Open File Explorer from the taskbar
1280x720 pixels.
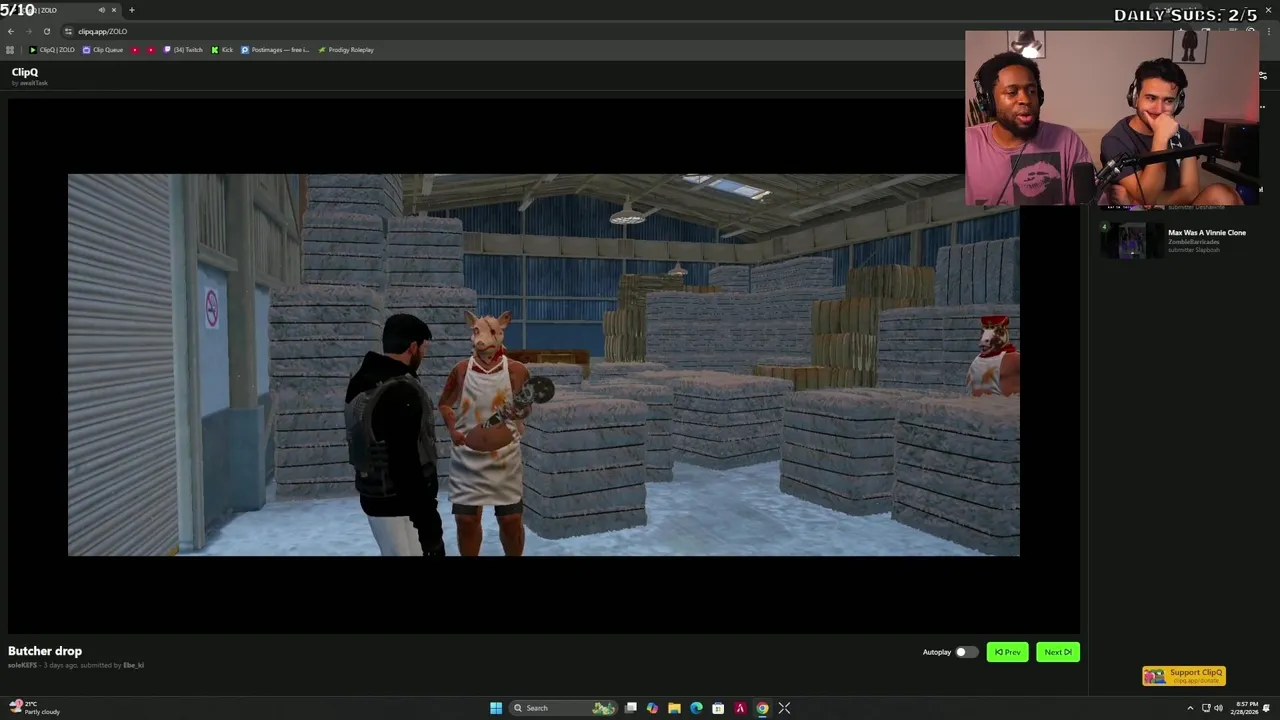(x=674, y=708)
